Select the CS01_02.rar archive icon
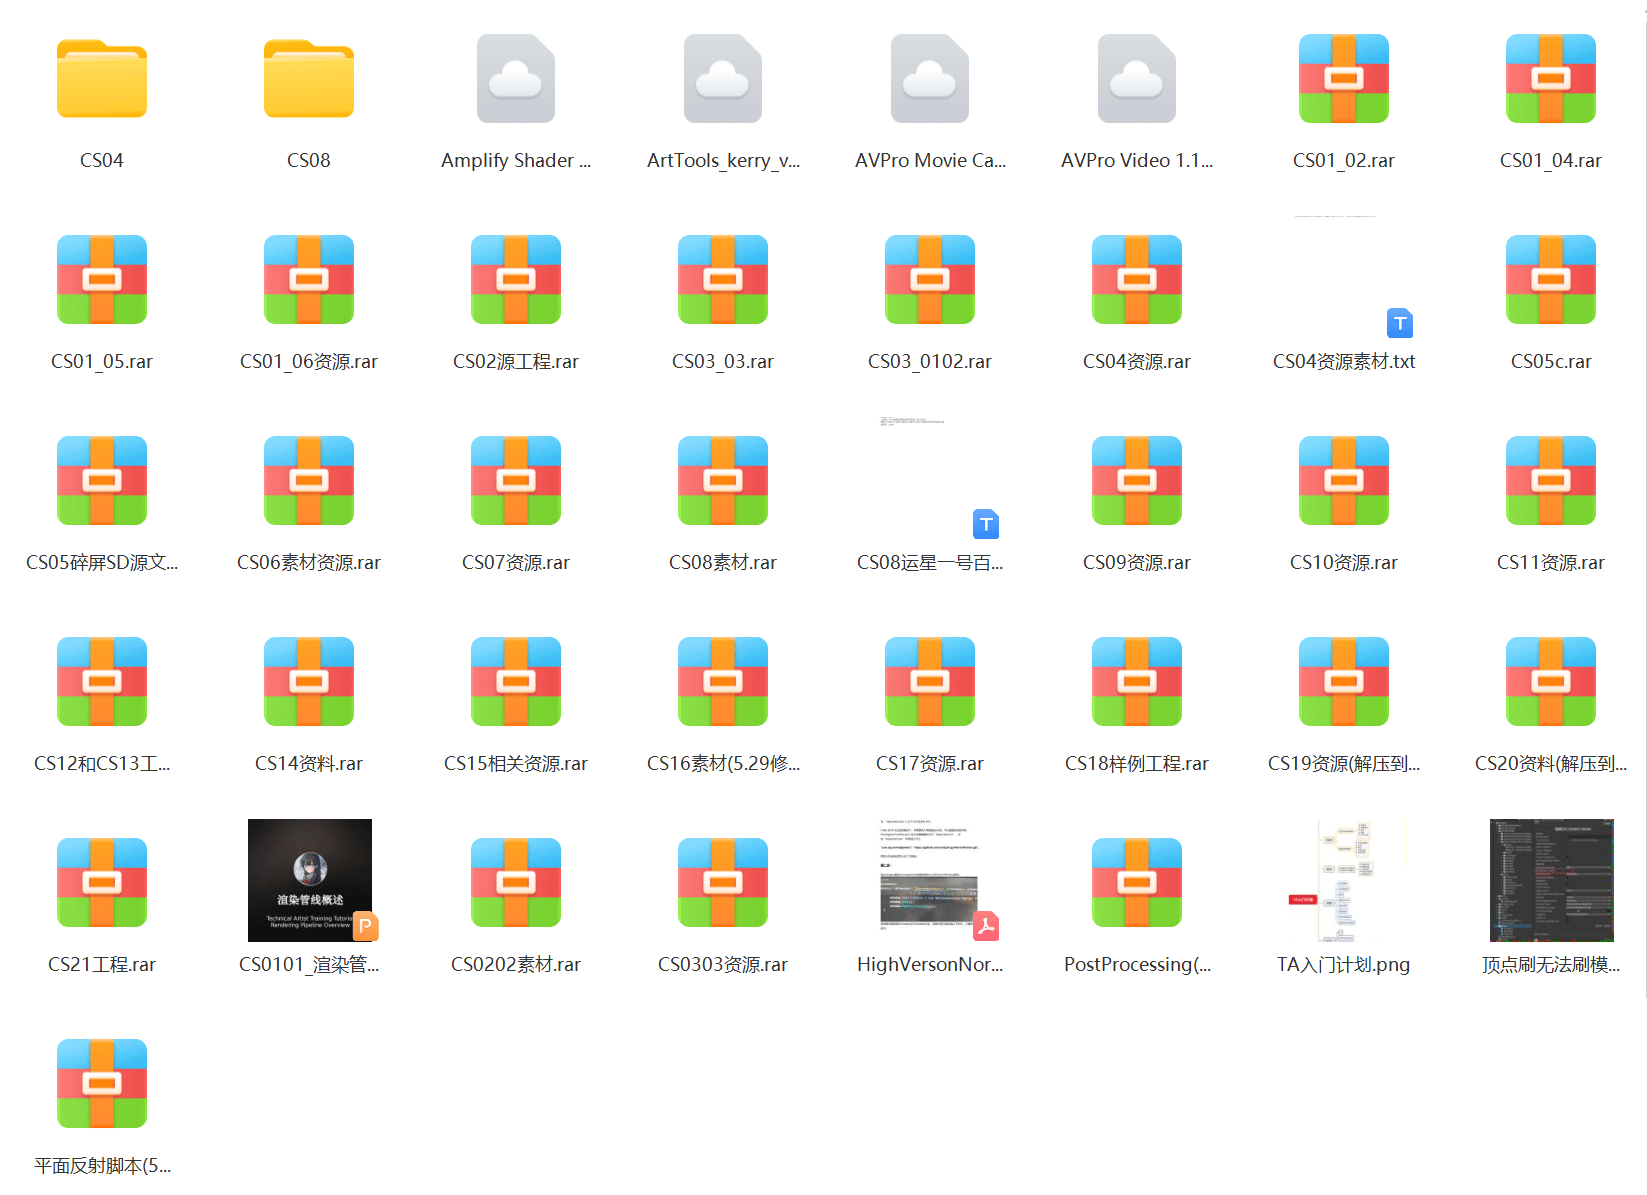This screenshot has width=1647, height=1195. coord(1343,80)
